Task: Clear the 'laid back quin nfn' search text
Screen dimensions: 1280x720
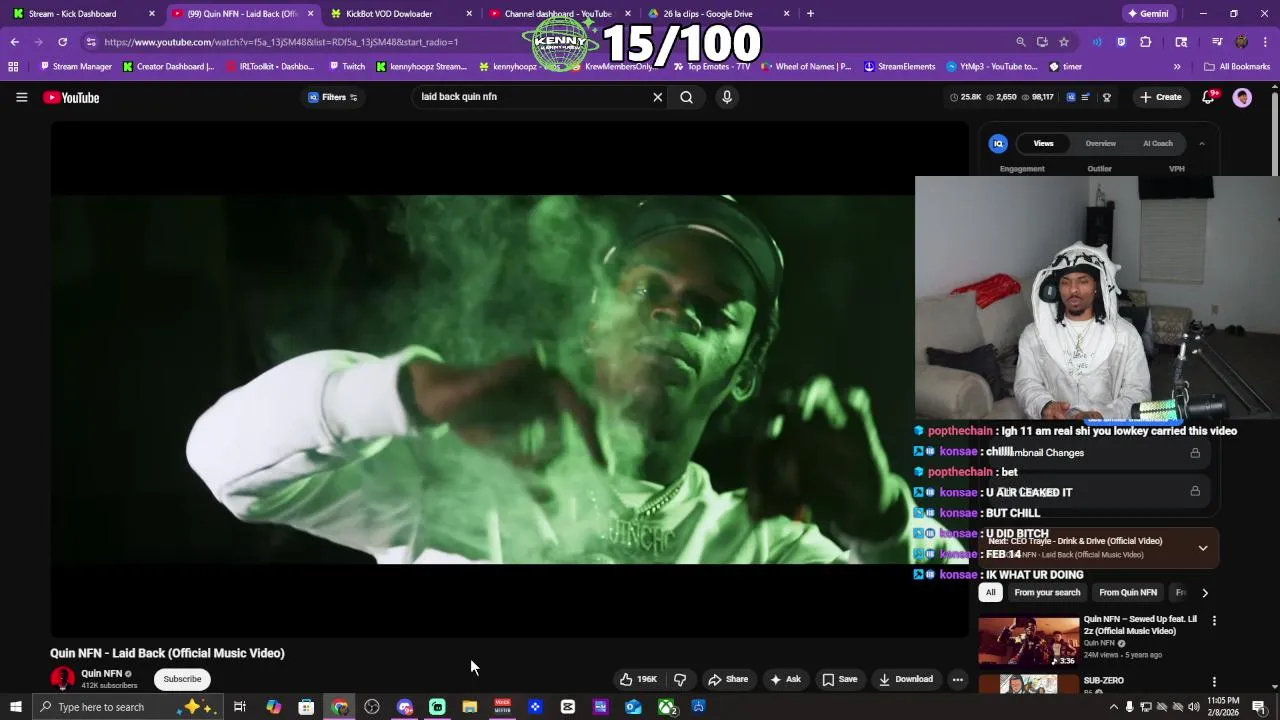Action: click(x=657, y=97)
